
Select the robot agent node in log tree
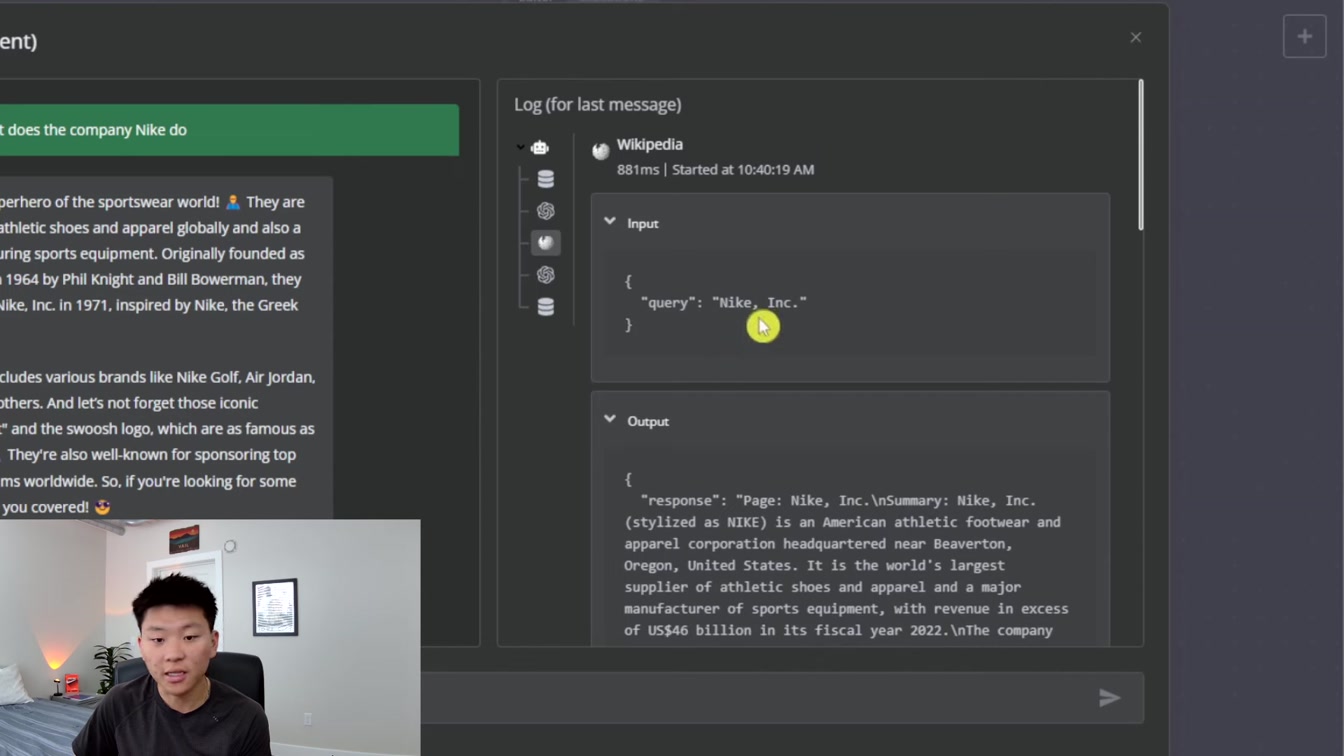[540, 148]
